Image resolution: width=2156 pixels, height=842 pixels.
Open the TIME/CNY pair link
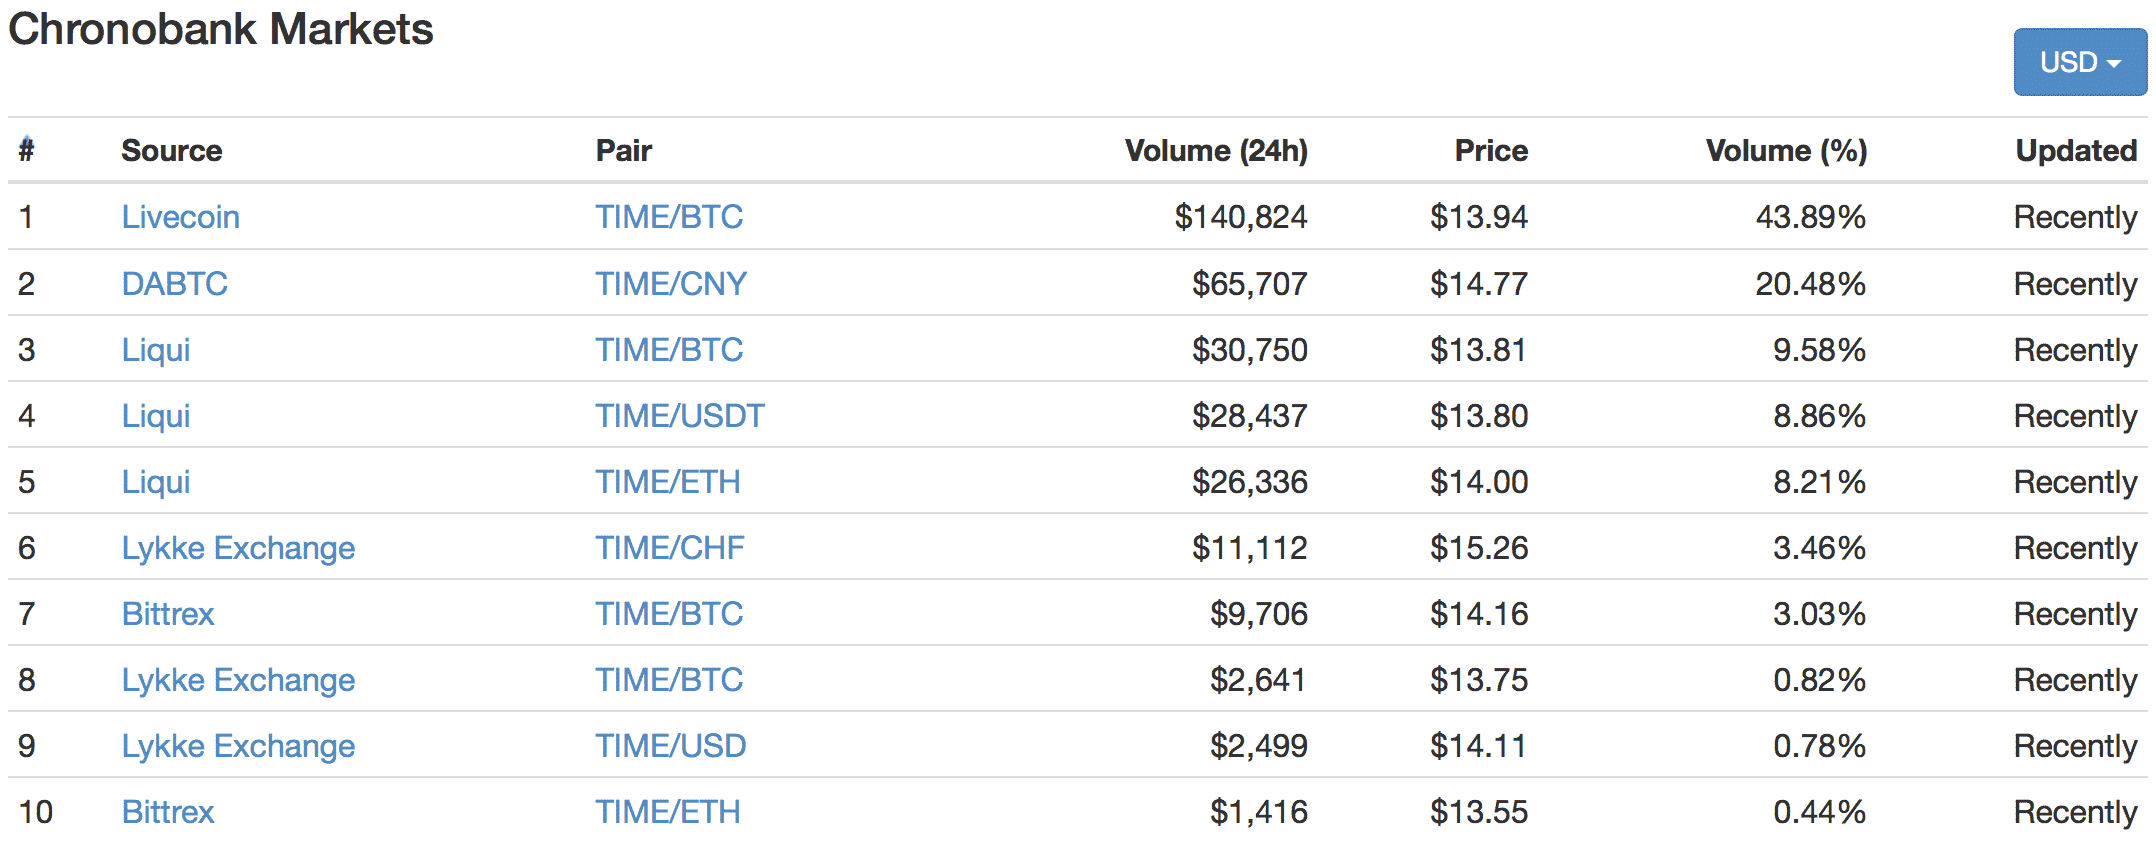tap(671, 284)
